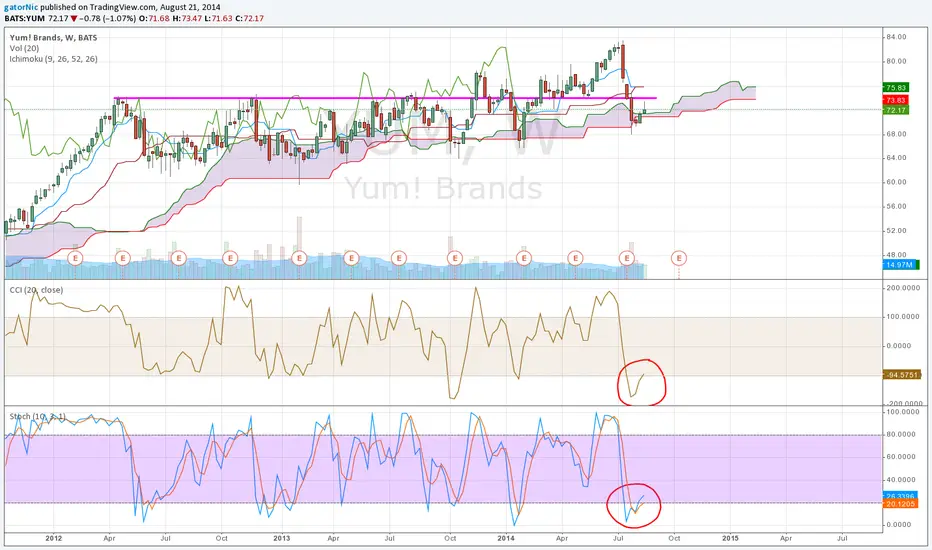This screenshot has width=932, height=550.
Task: Click the earnings E marker for October 2013
Action: pos(455,258)
